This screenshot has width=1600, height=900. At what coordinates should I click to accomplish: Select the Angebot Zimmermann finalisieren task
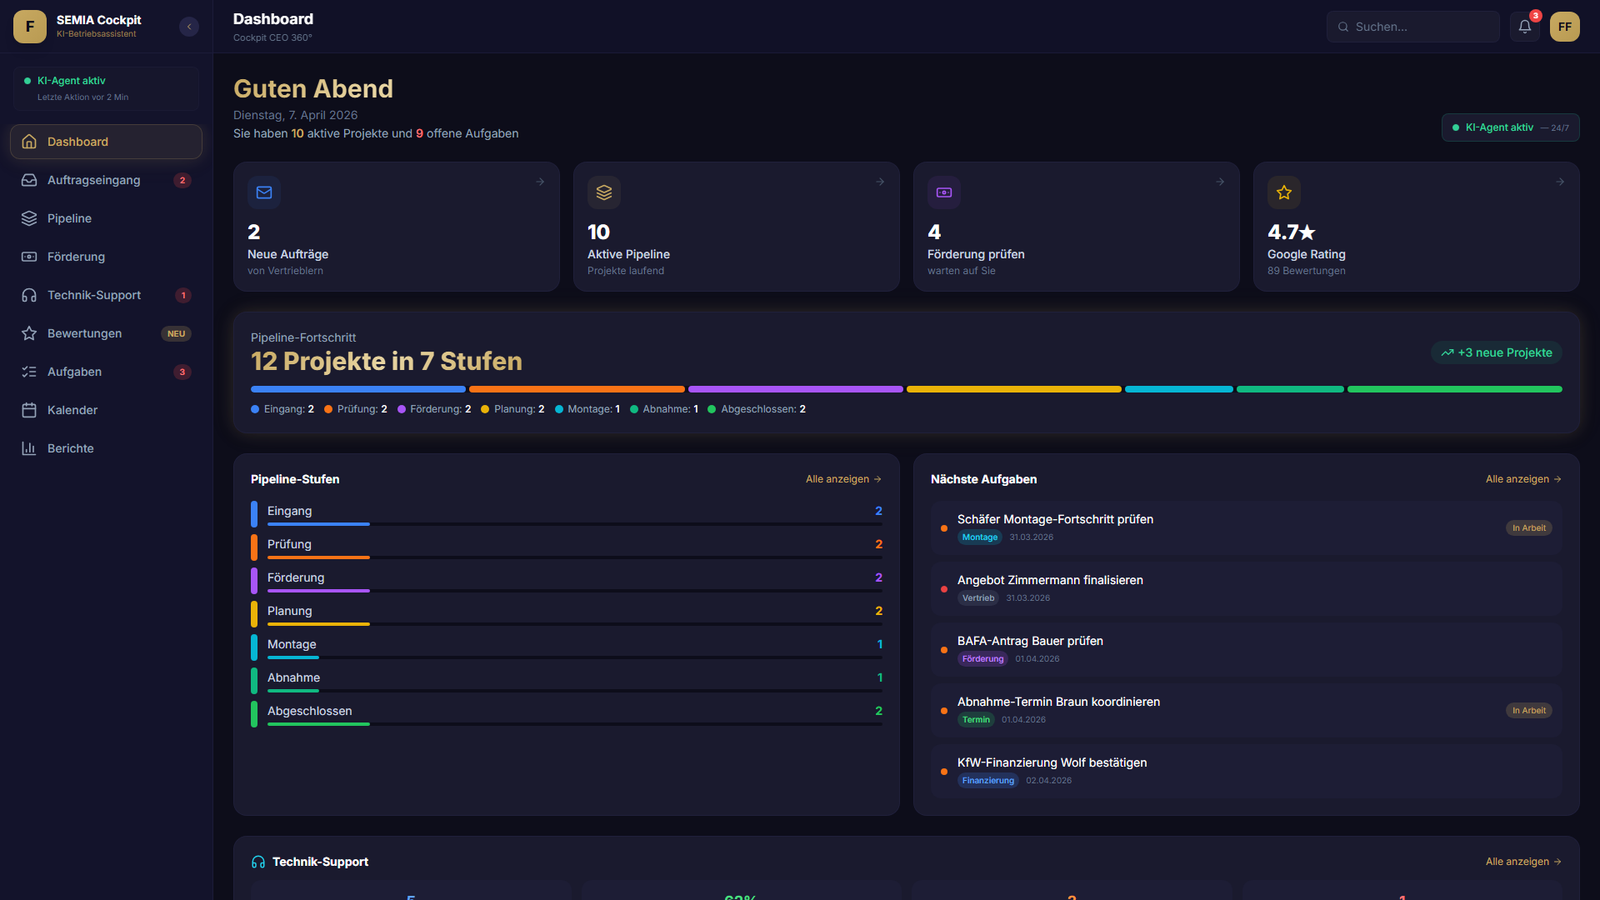(1050, 581)
